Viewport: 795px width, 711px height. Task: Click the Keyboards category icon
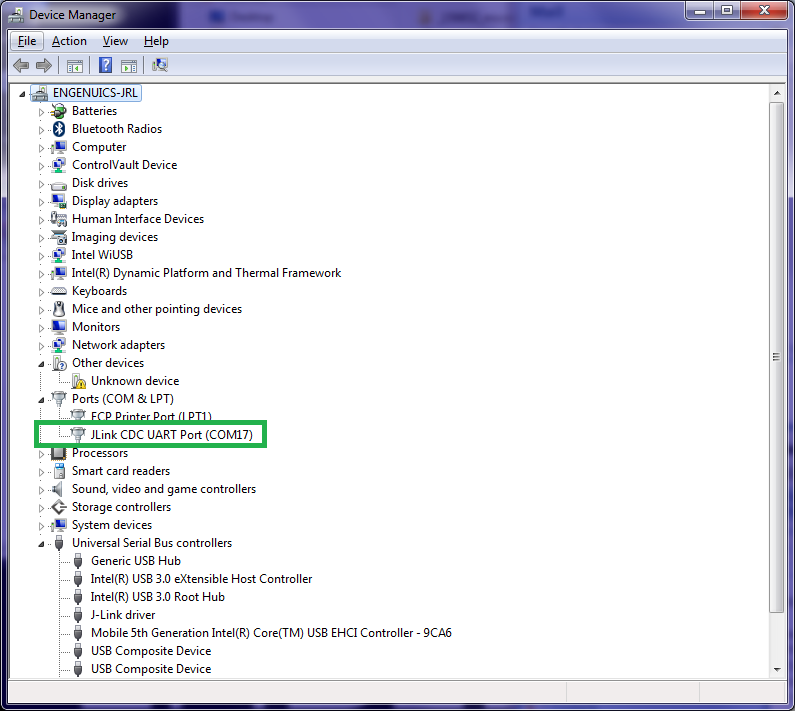point(59,291)
